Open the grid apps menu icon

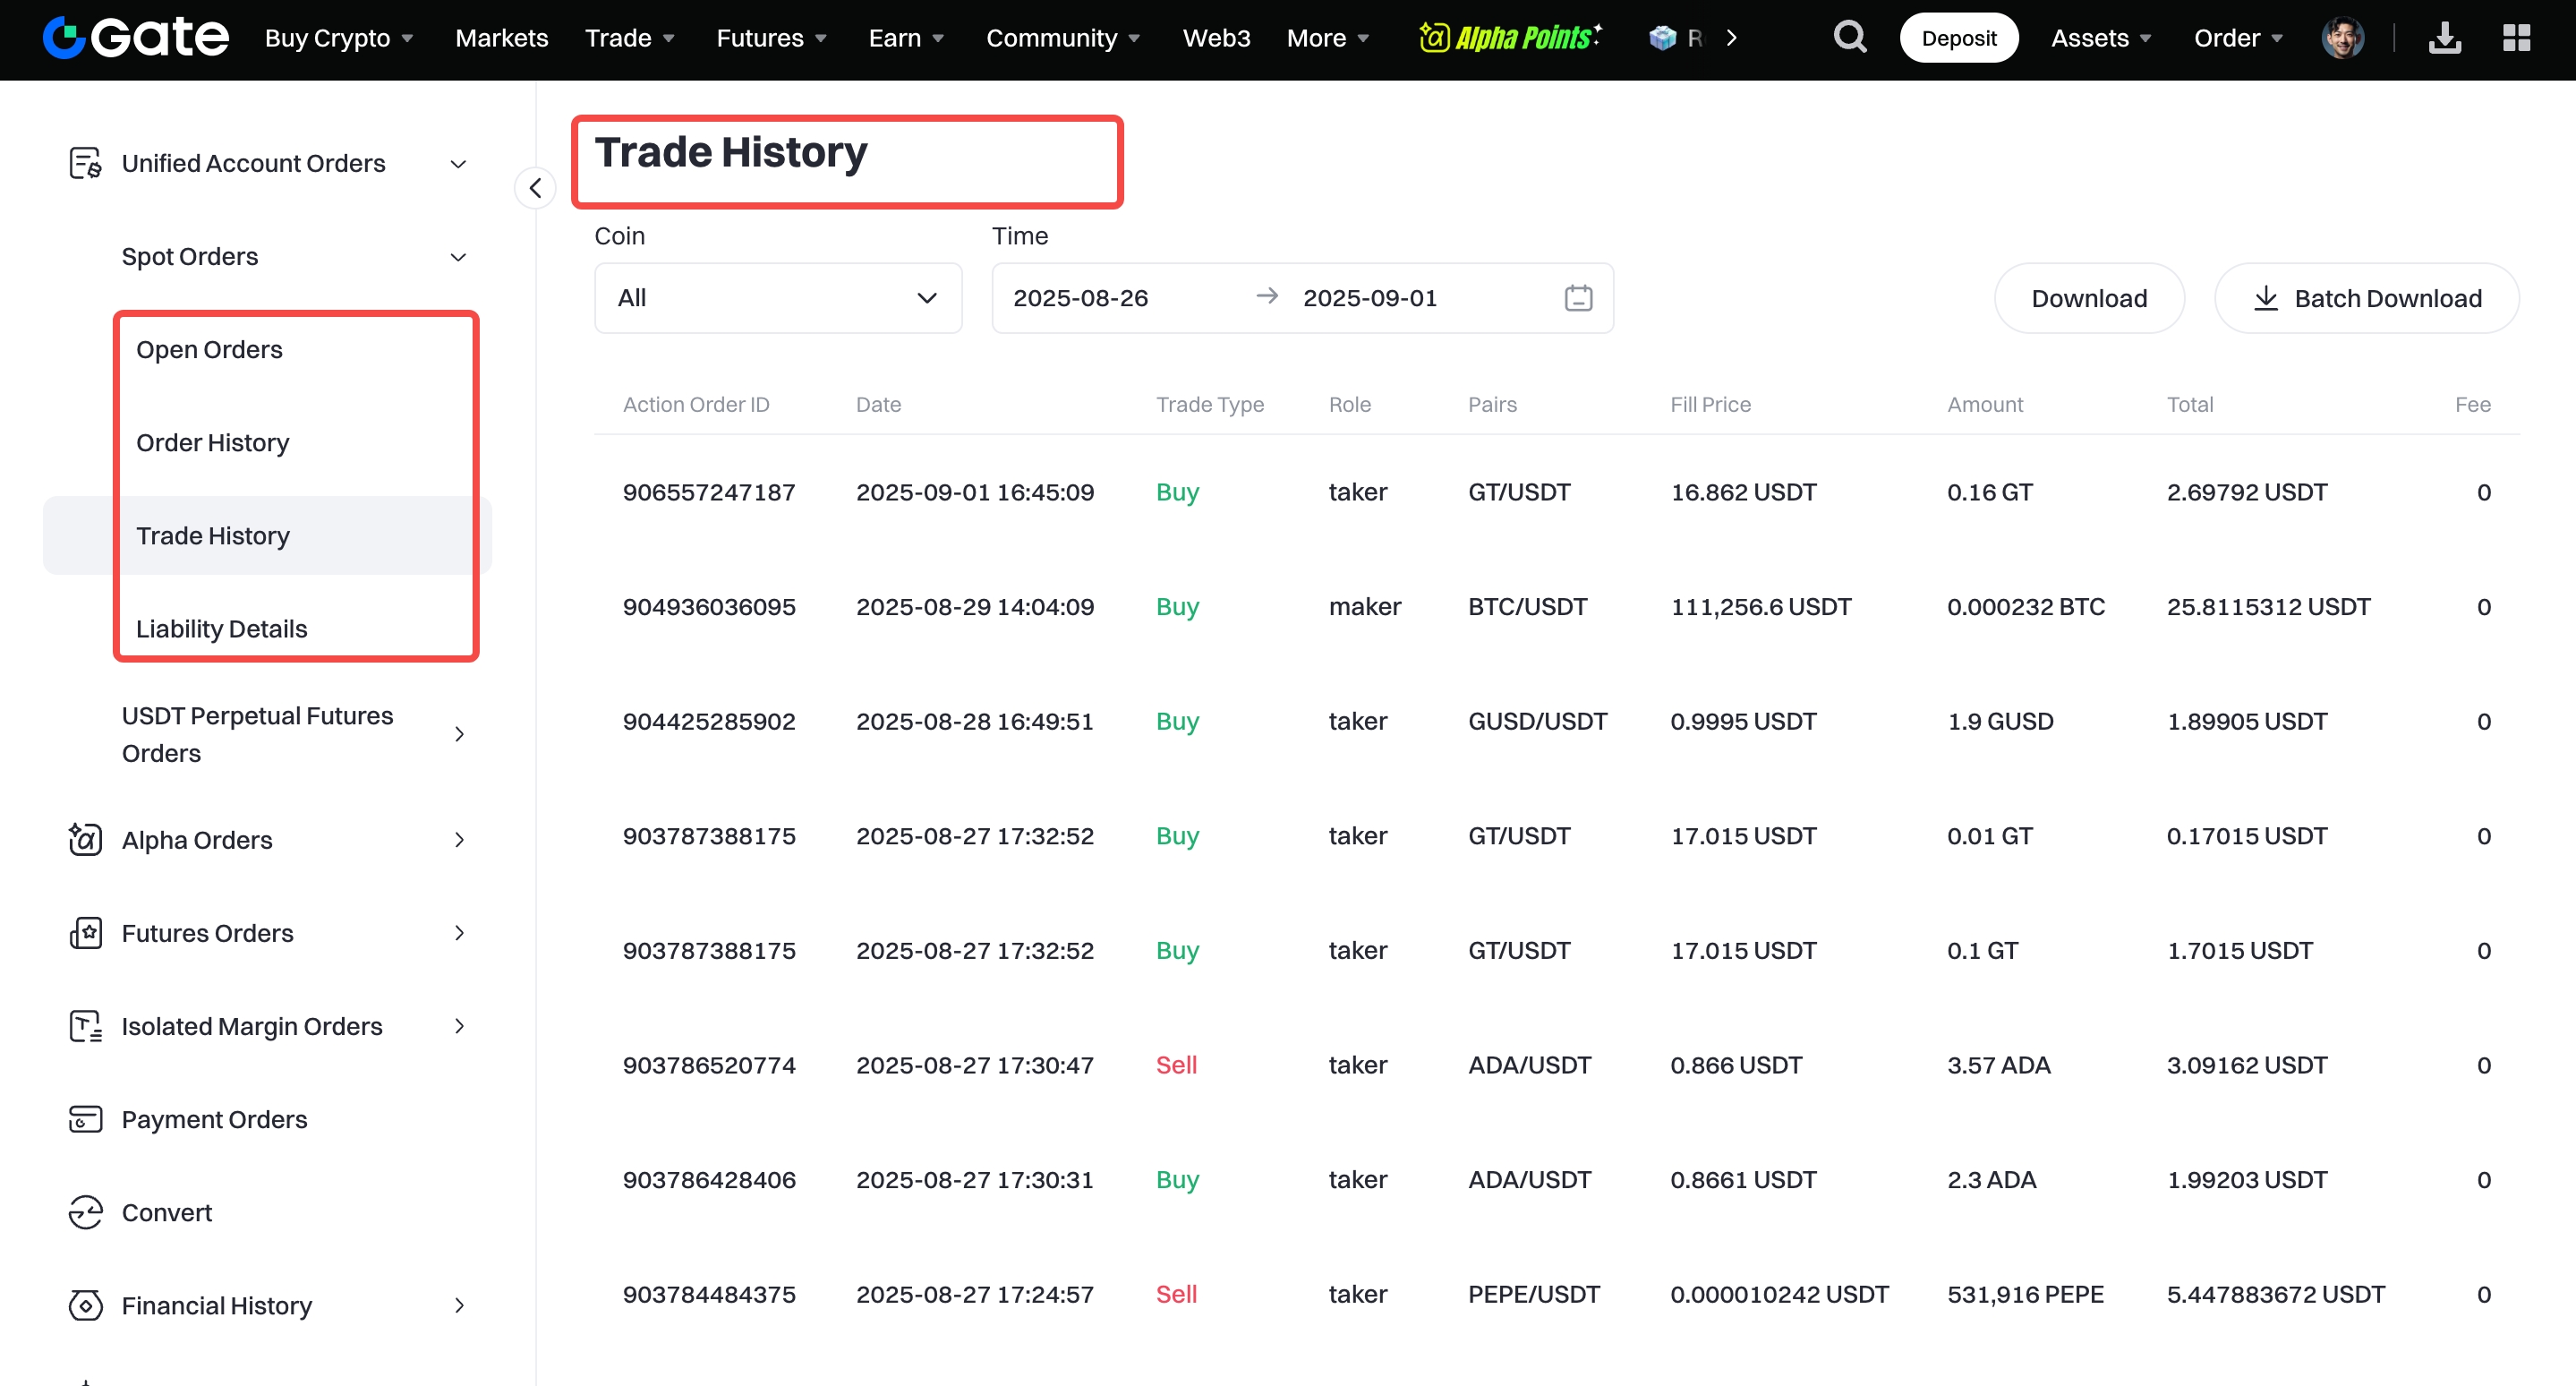coord(2517,38)
